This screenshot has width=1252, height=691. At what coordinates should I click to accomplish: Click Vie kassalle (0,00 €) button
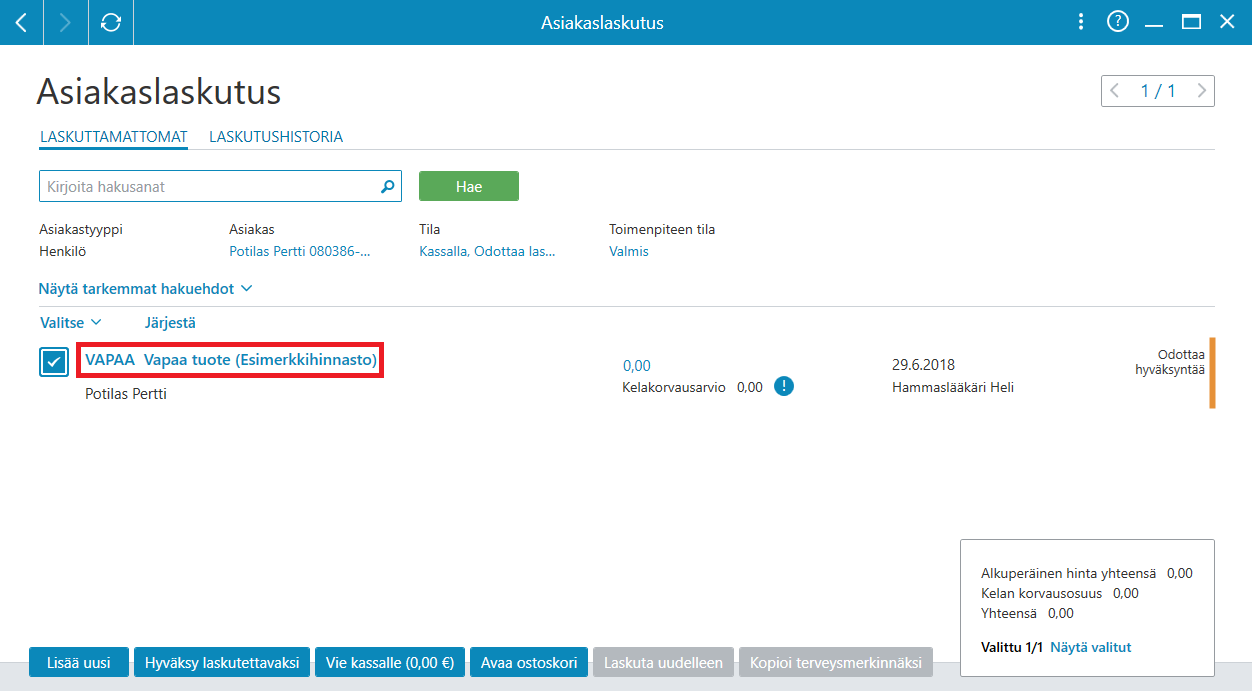coord(390,662)
